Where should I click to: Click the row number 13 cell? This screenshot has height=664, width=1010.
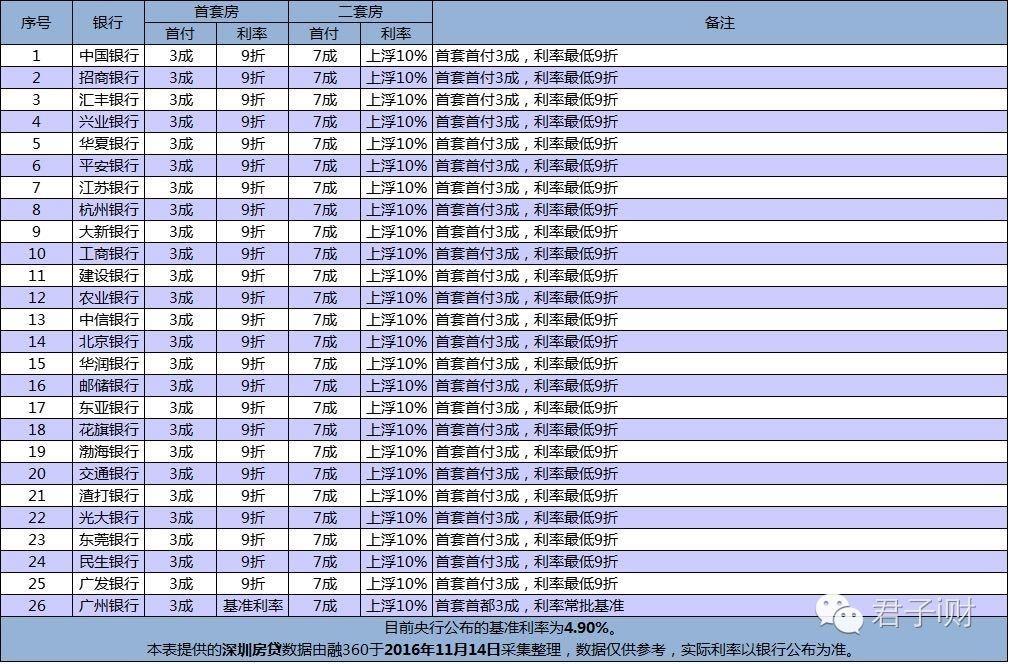(x=36, y=319)
